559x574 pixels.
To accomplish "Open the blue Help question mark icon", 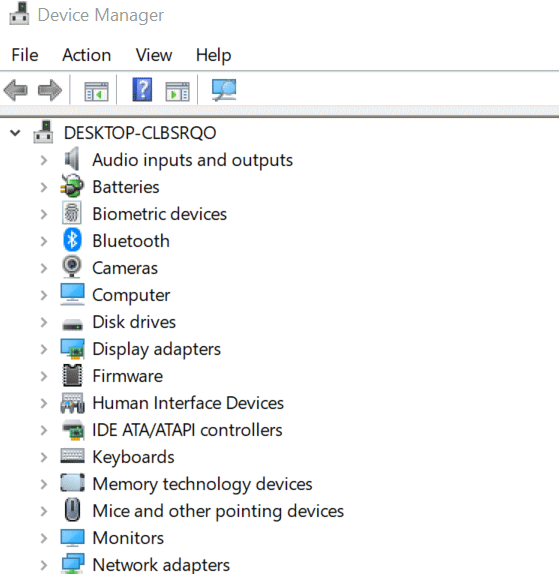I will (142, 89).
